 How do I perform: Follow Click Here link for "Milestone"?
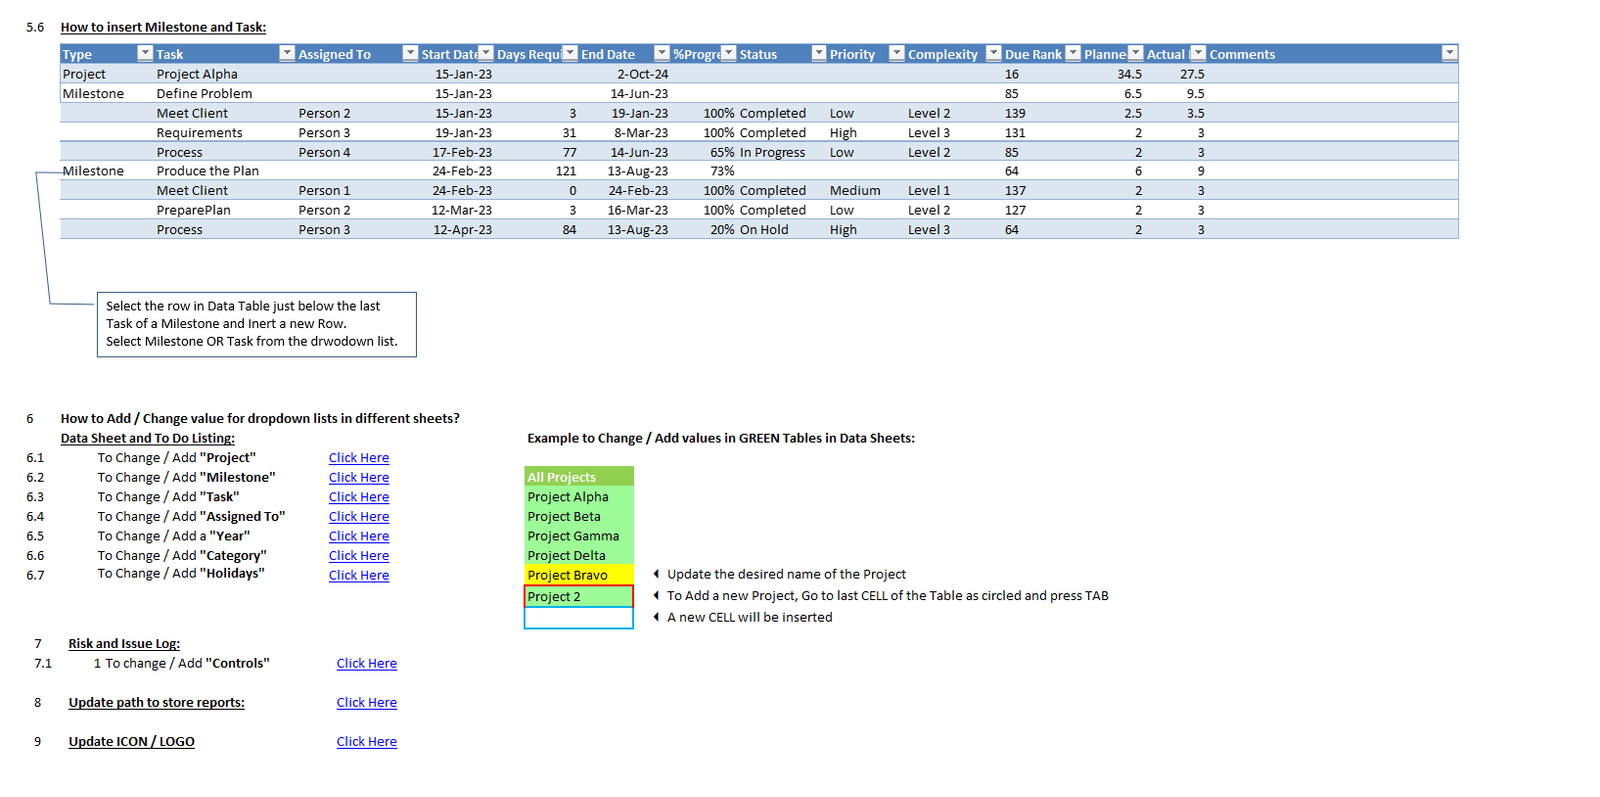point(359,478)
